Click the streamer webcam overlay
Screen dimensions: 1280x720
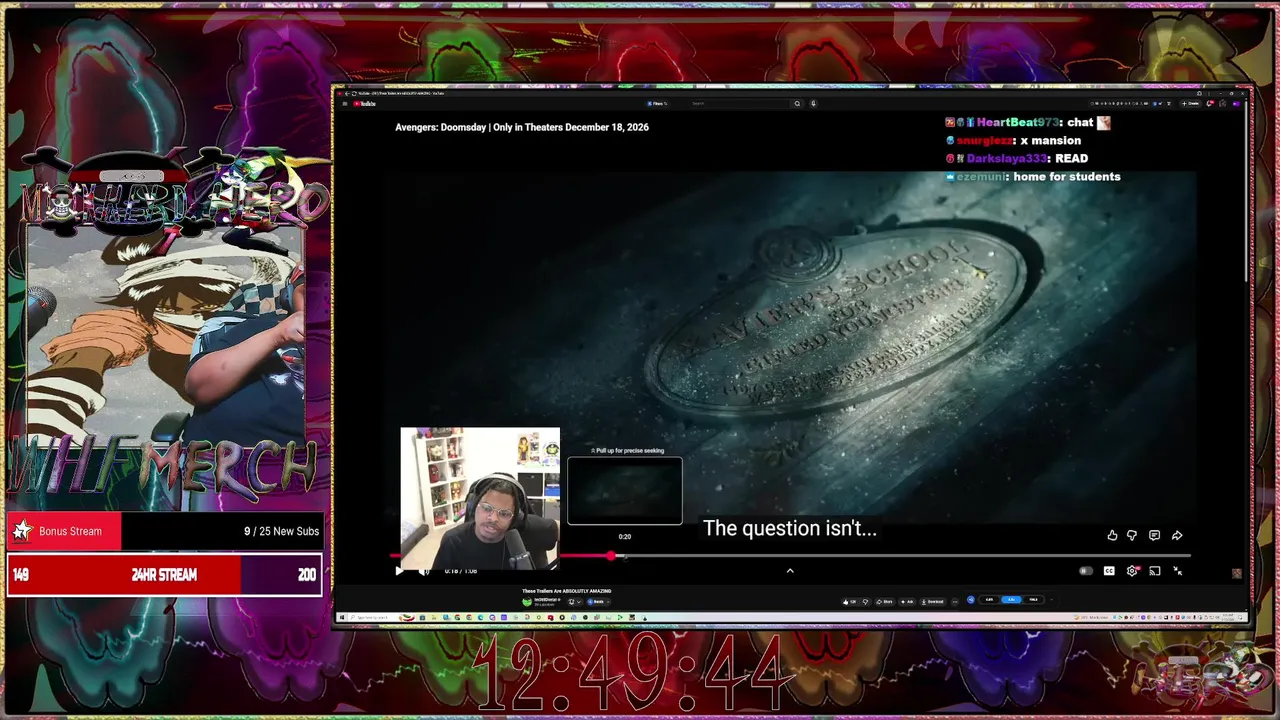pyautogui.click(x=480, y=498)
